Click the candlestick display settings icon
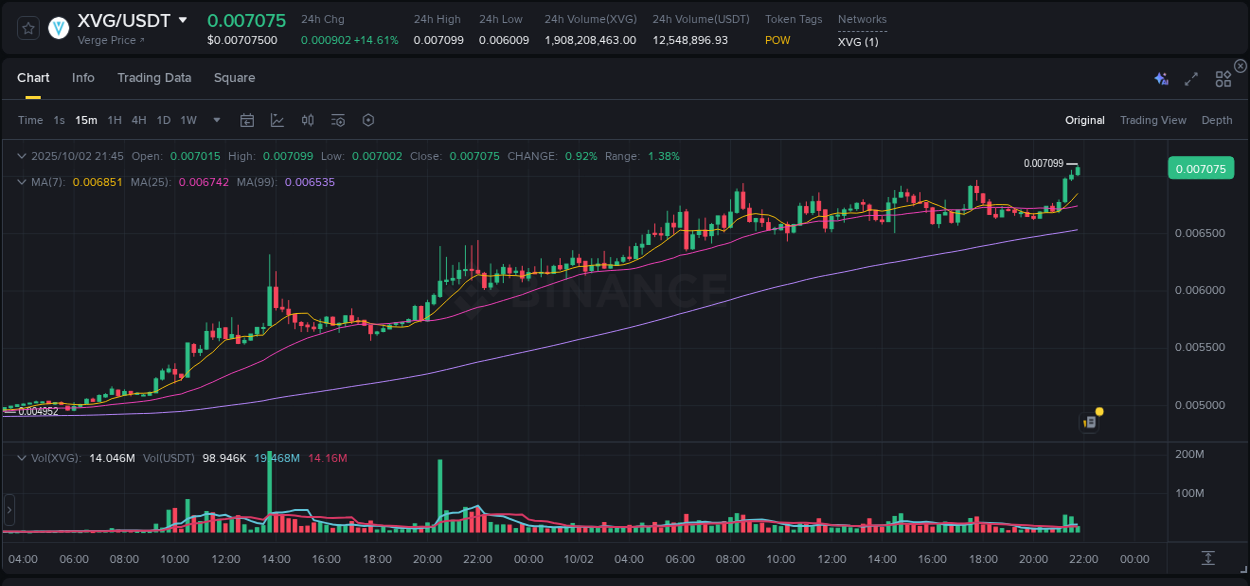This screenshot has width=1250, height=586. (307, 120)
